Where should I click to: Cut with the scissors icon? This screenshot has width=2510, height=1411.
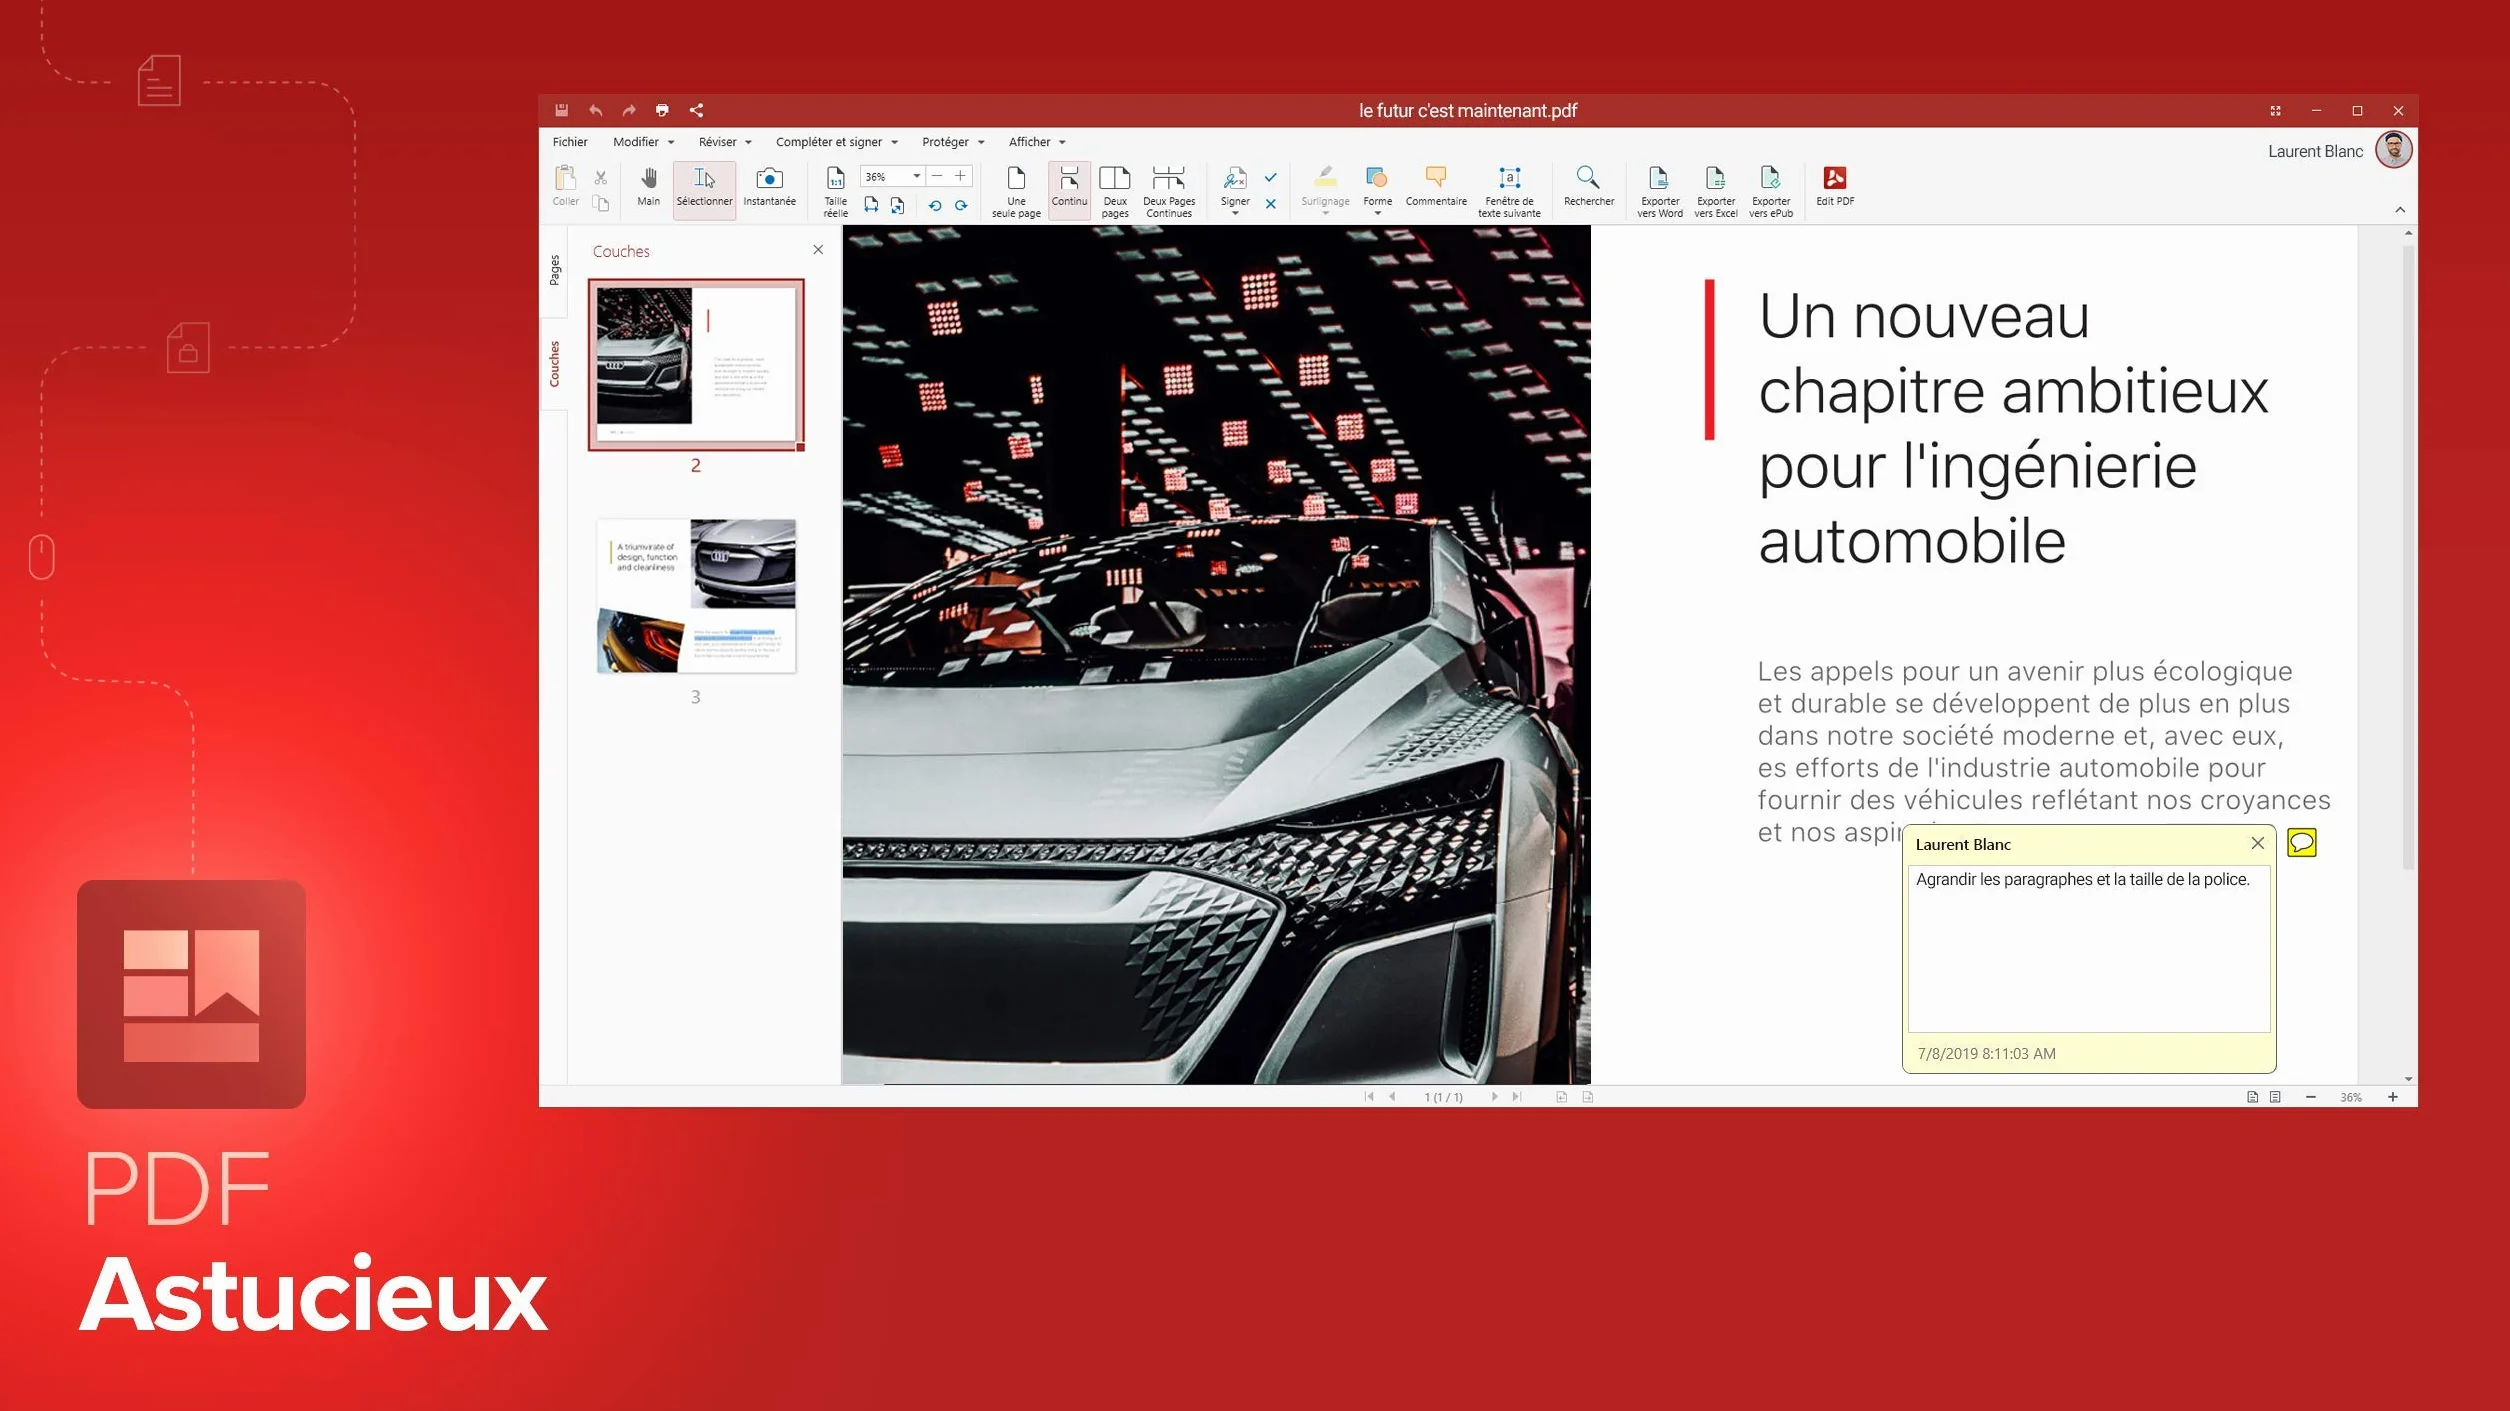[x=601, y=178]
